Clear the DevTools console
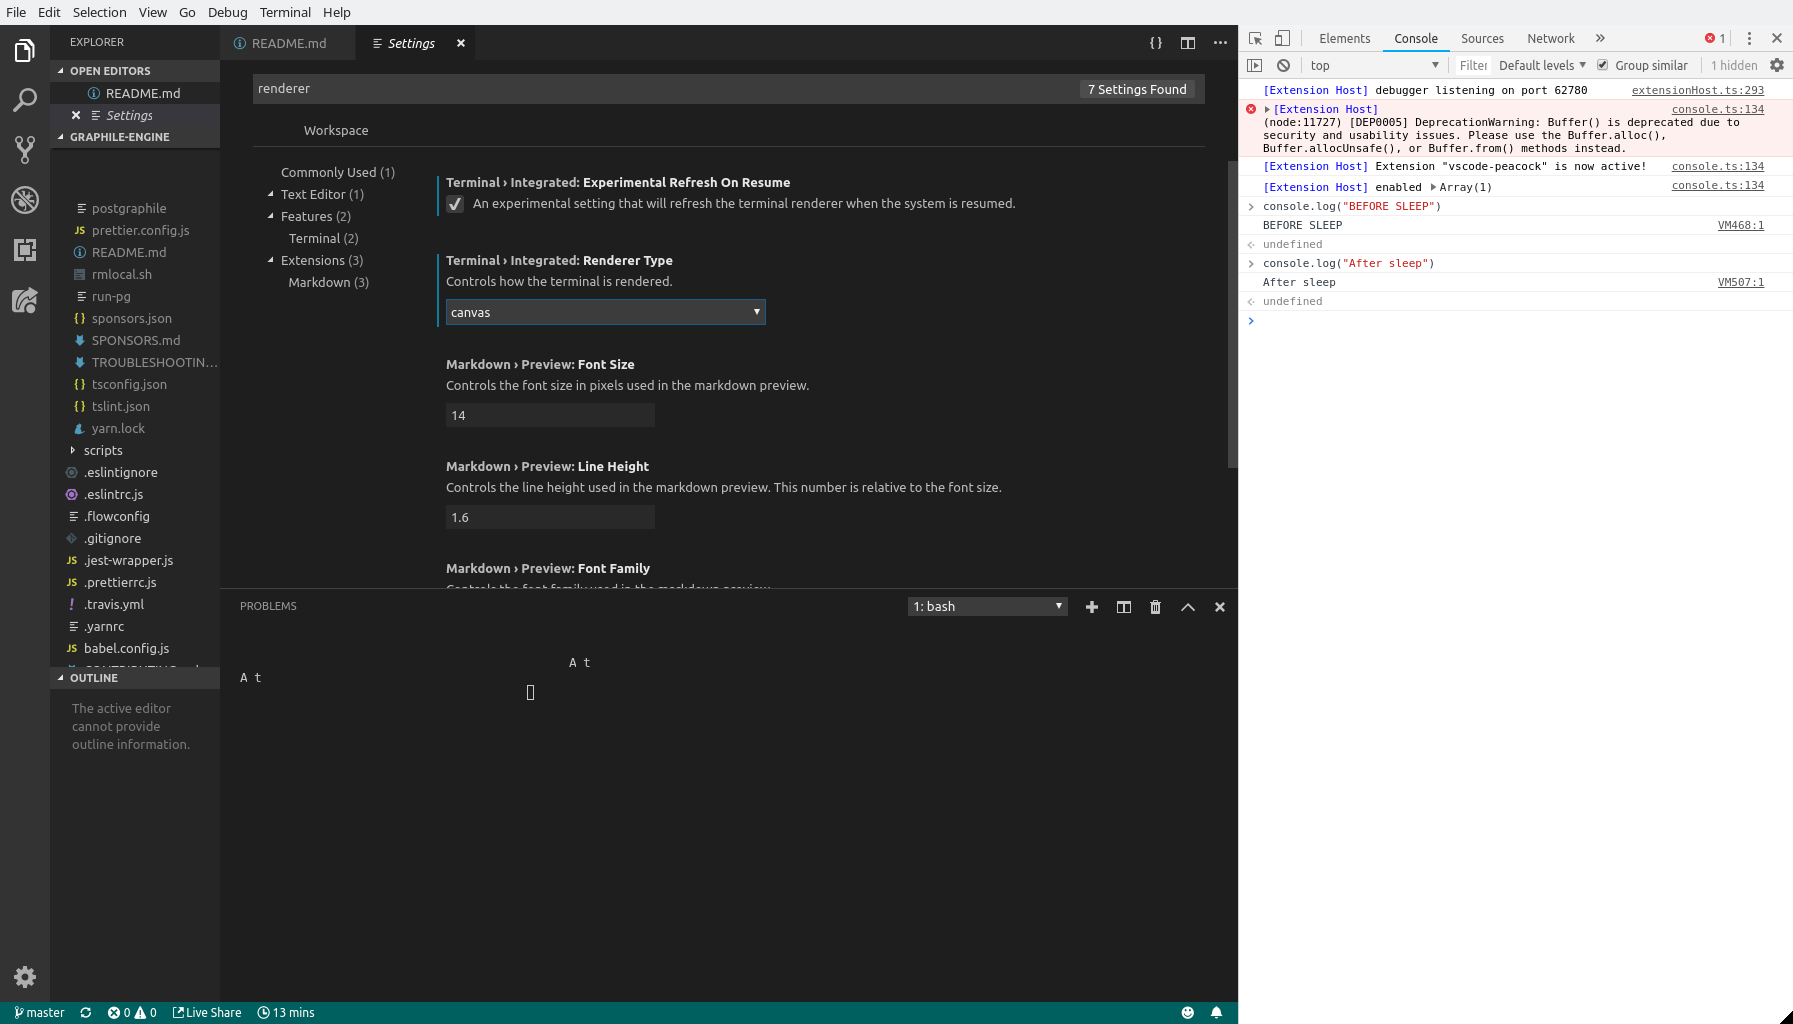 coord(1284,65)
